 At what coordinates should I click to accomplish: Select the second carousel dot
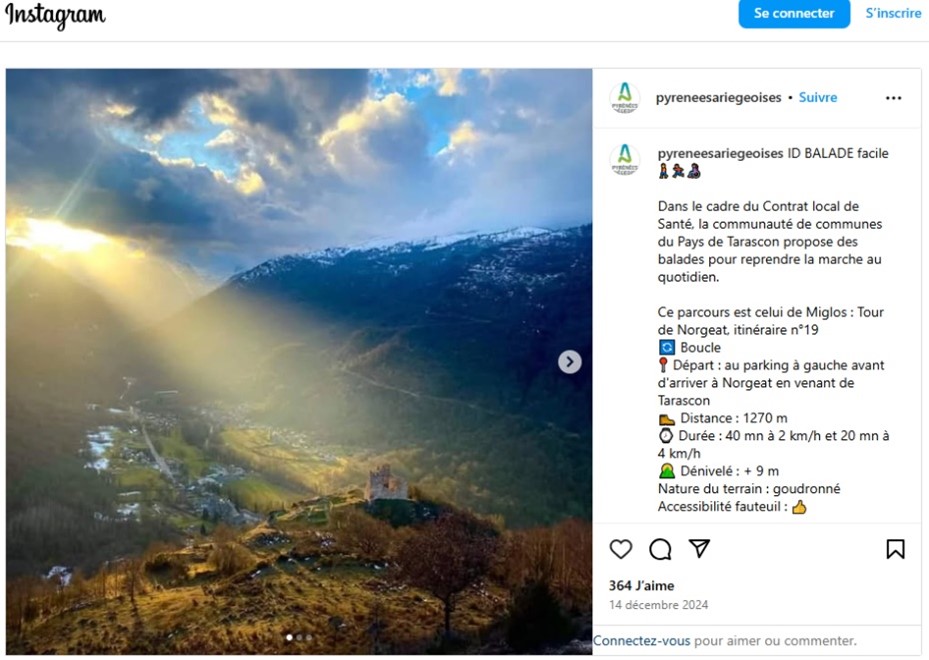[x=300, y=636]
